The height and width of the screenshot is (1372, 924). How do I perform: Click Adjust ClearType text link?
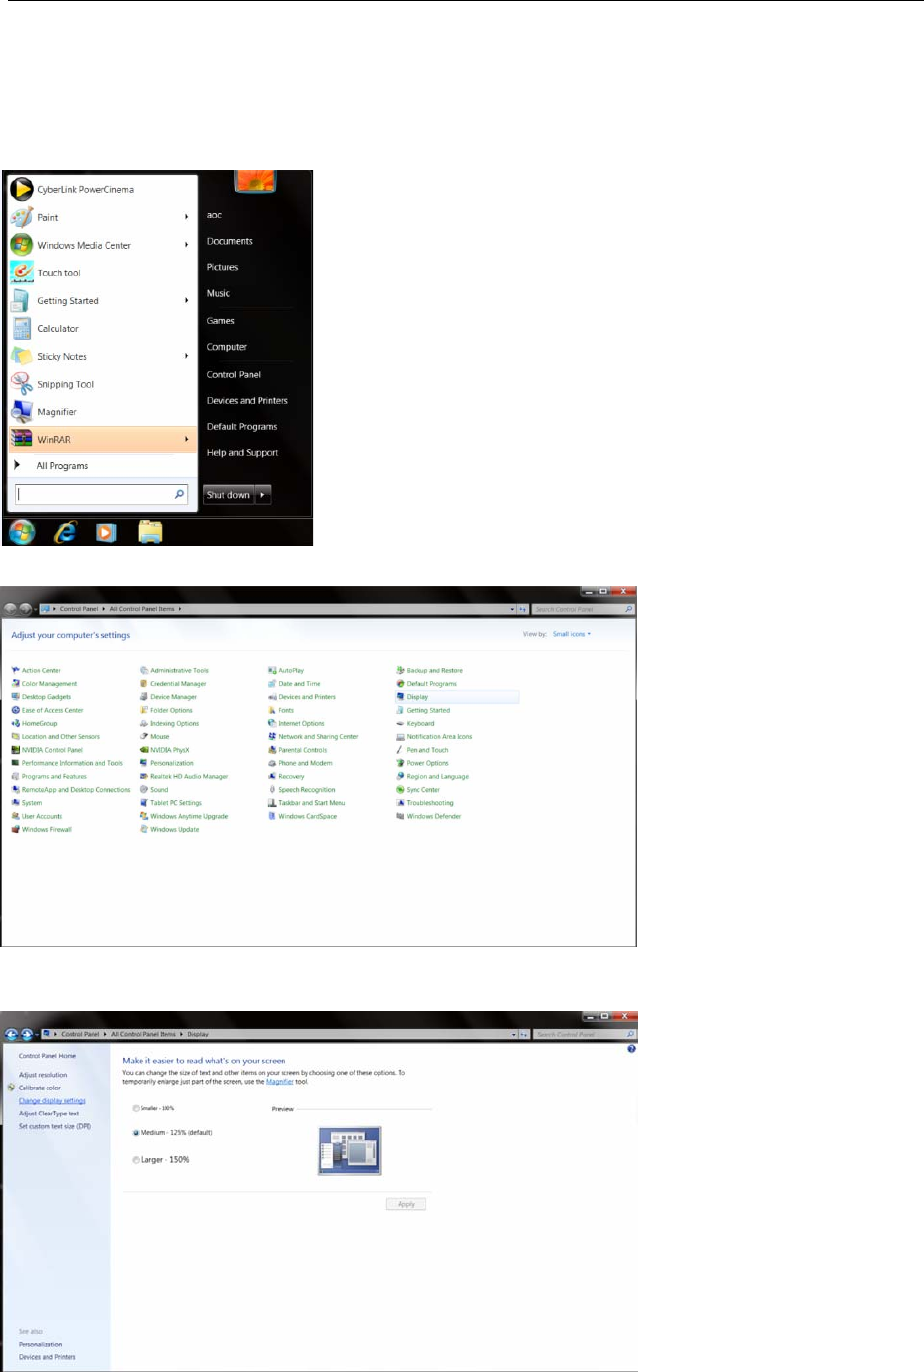coord(48,1114)
